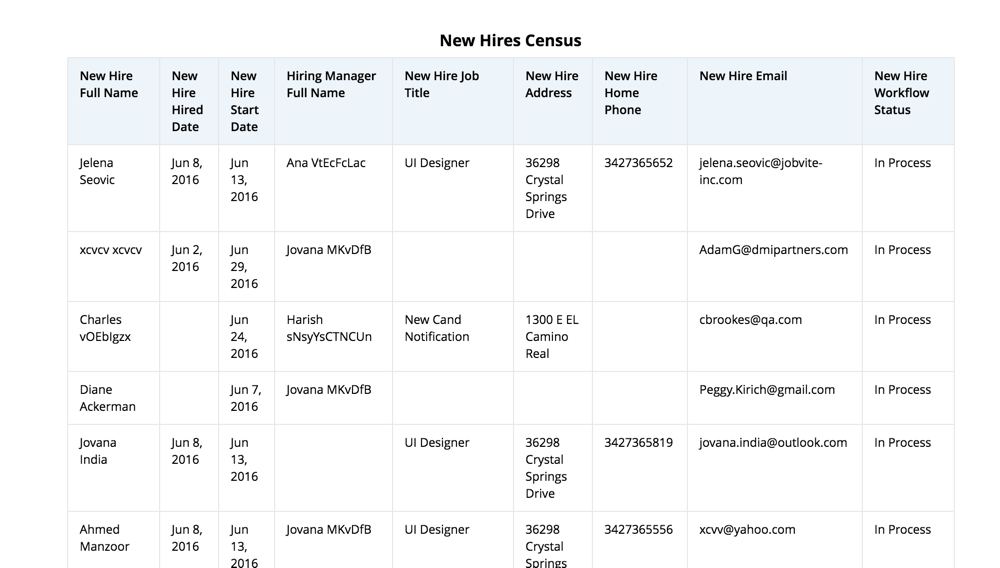Select the cbrookes@qa.com email cell
The height and width of the screenshot is (568, 1000).
750,320
